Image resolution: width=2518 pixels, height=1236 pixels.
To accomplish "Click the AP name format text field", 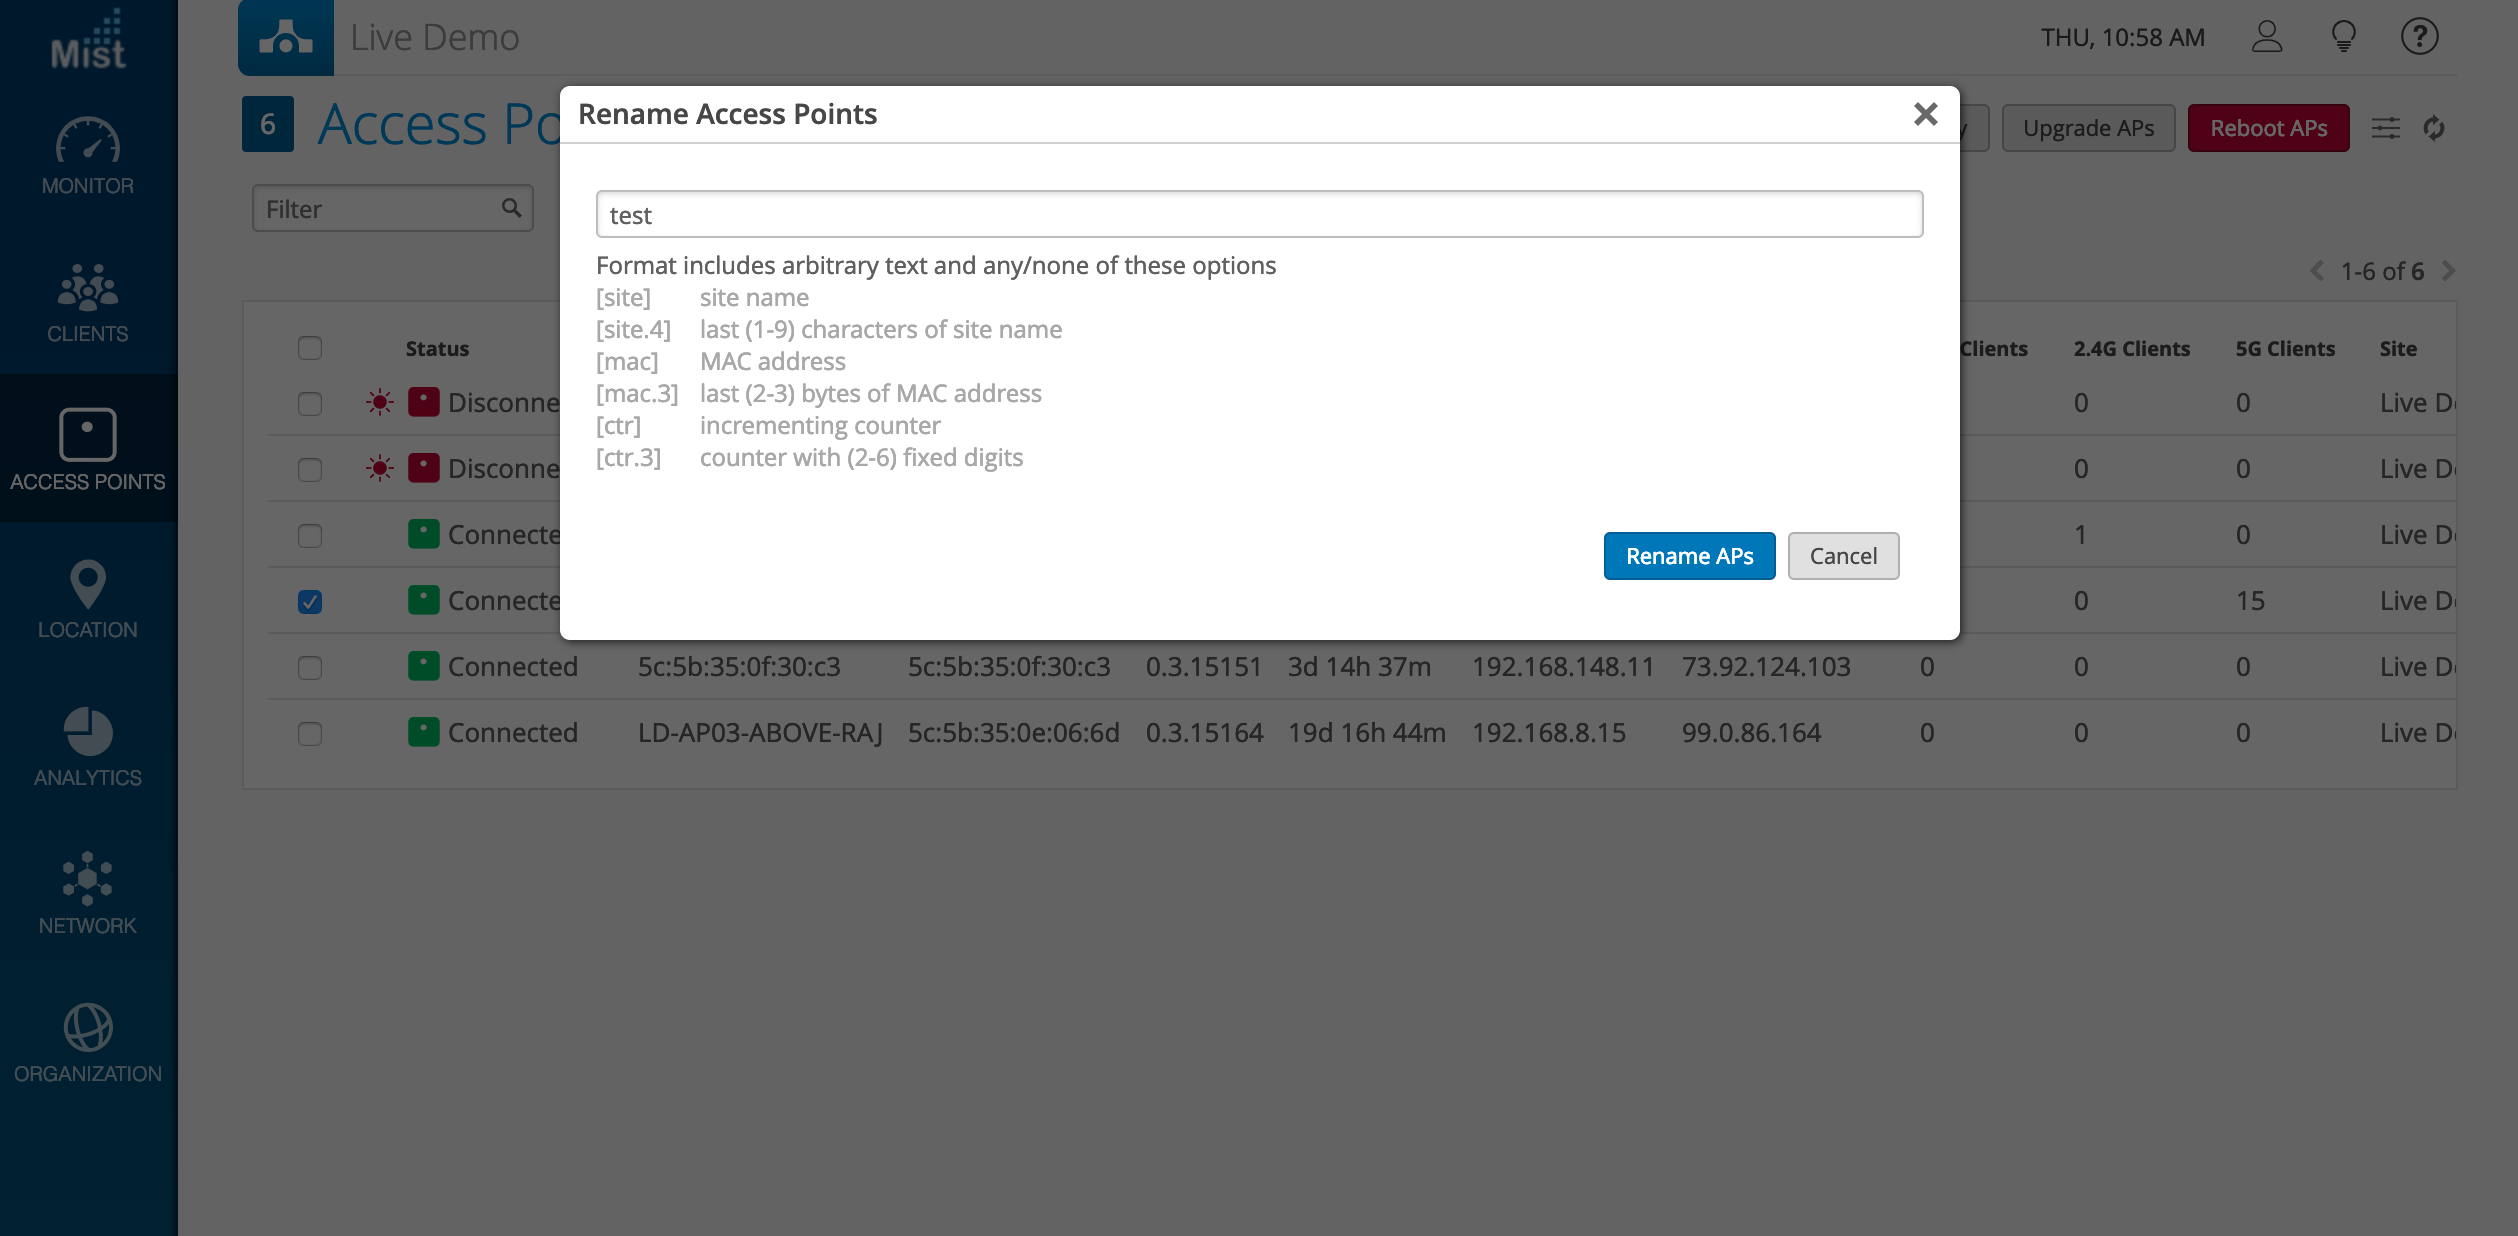I will (1259, 215).
